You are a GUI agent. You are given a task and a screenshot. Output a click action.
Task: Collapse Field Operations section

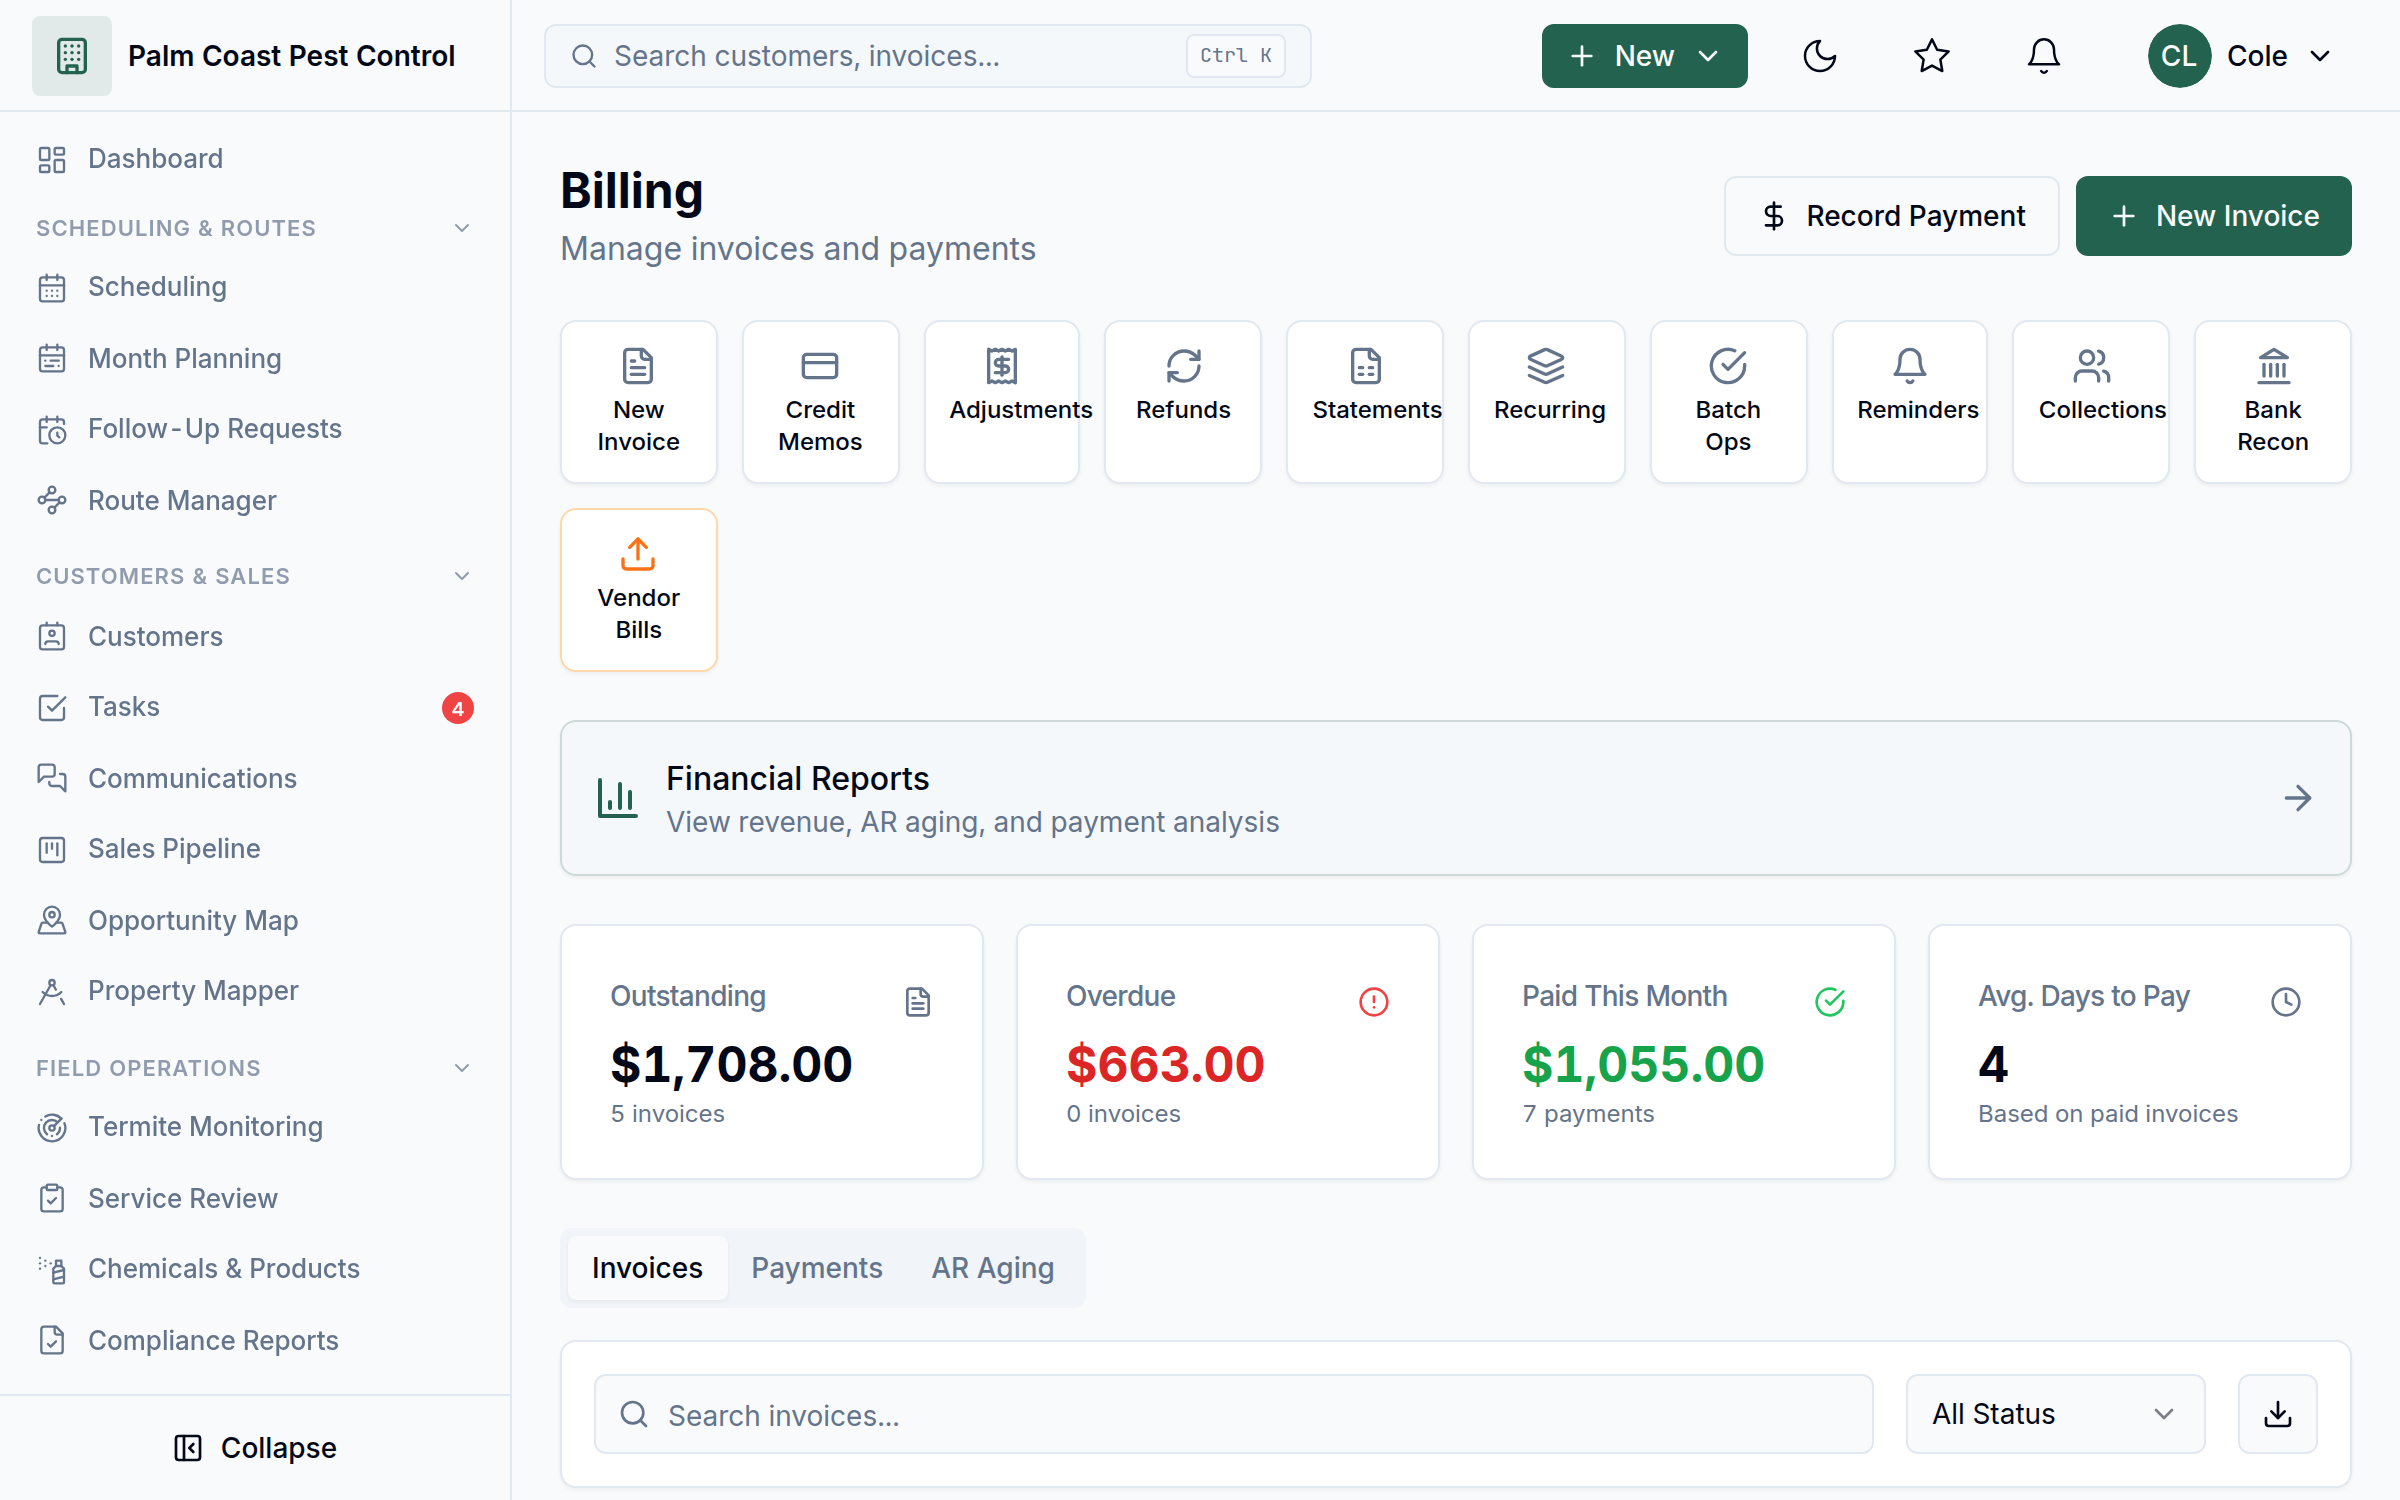coord(462,1068)
